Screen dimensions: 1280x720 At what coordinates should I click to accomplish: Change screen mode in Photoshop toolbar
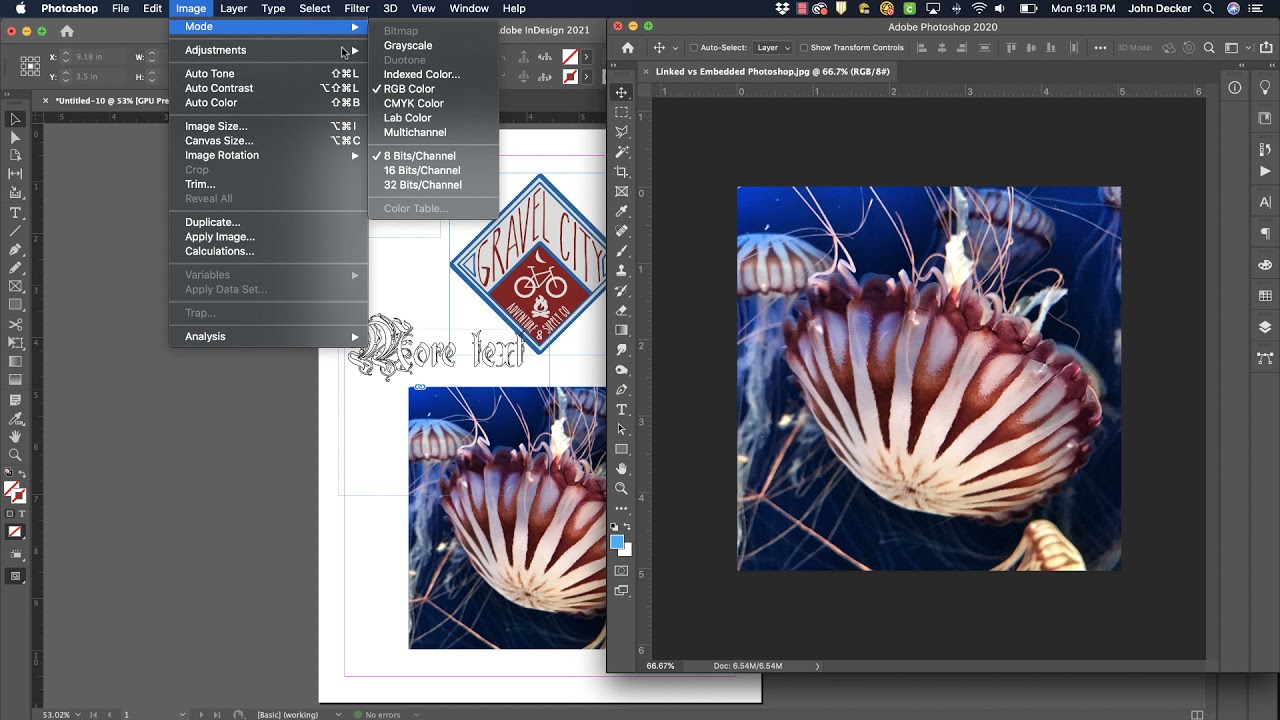[x=621, y=591]
